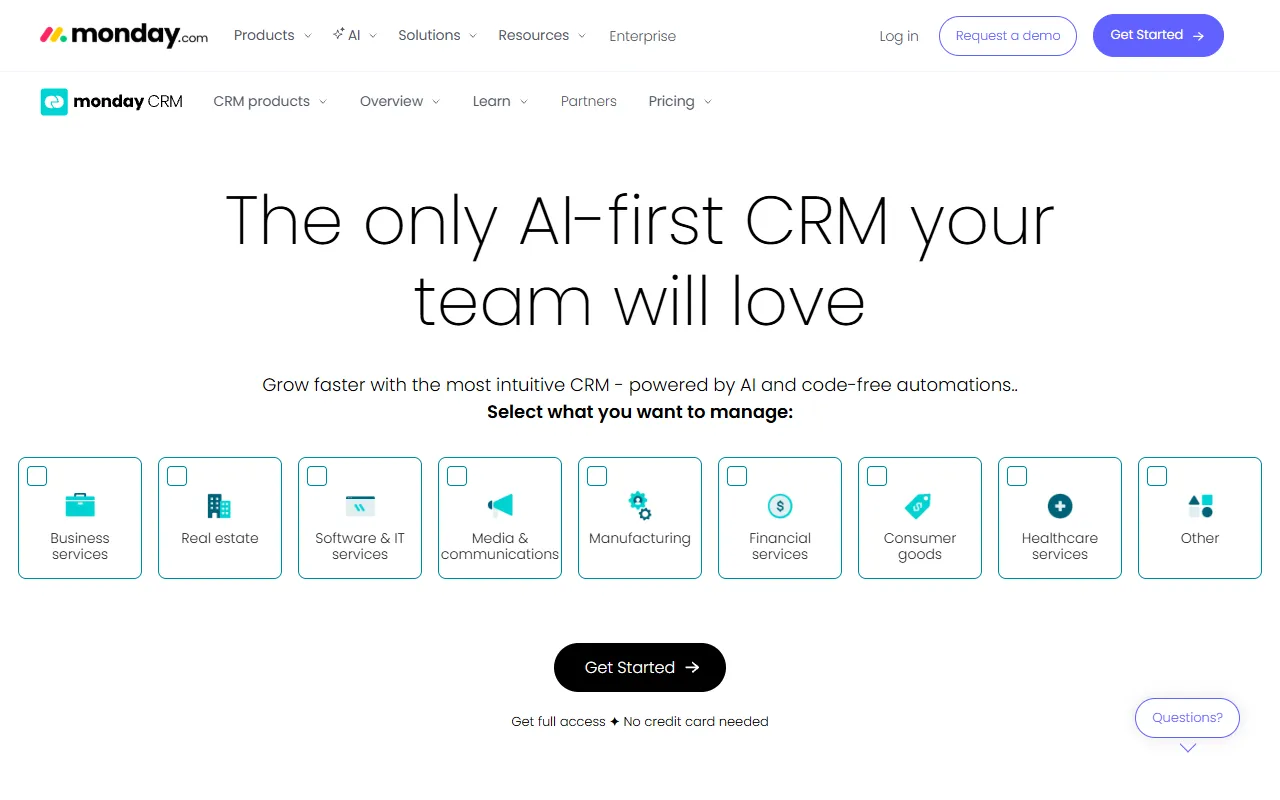Go to the Partners page

click(588, 101)
